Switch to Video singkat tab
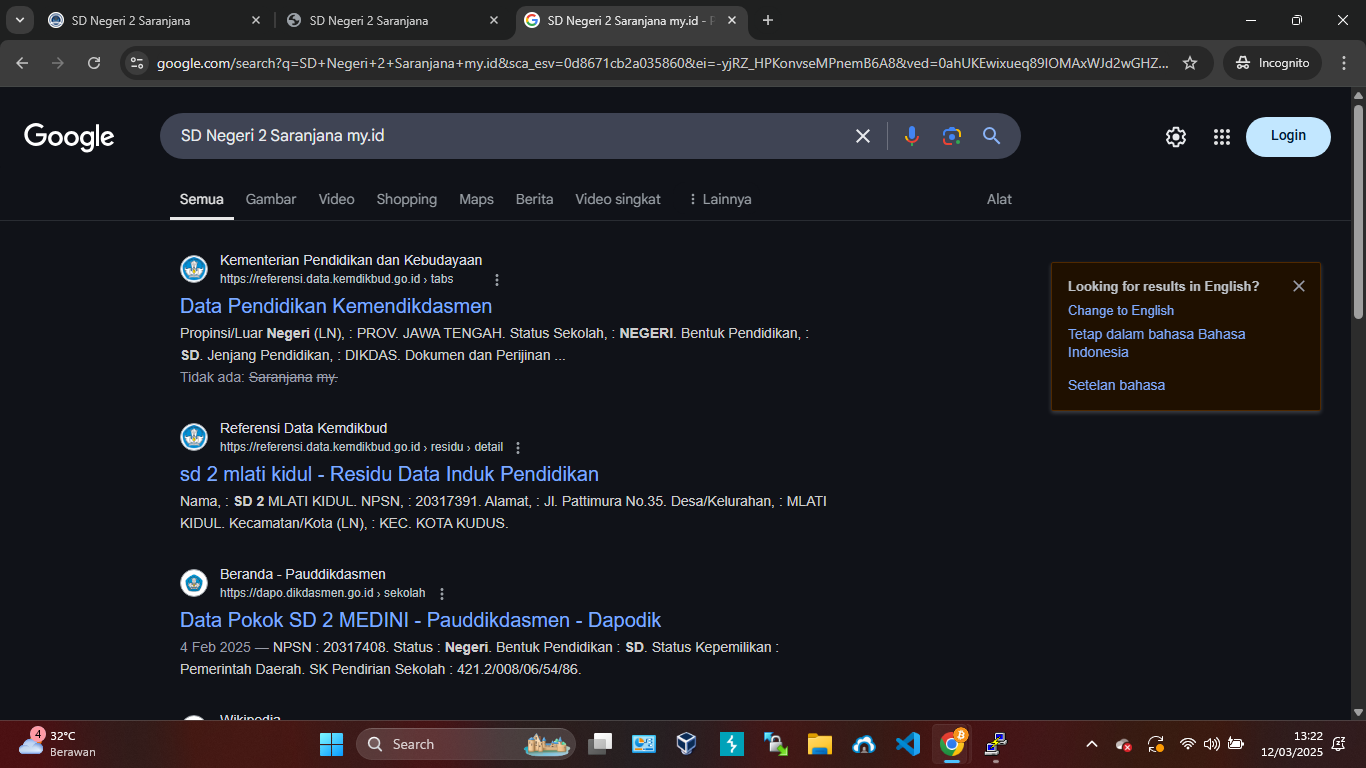 618,199
